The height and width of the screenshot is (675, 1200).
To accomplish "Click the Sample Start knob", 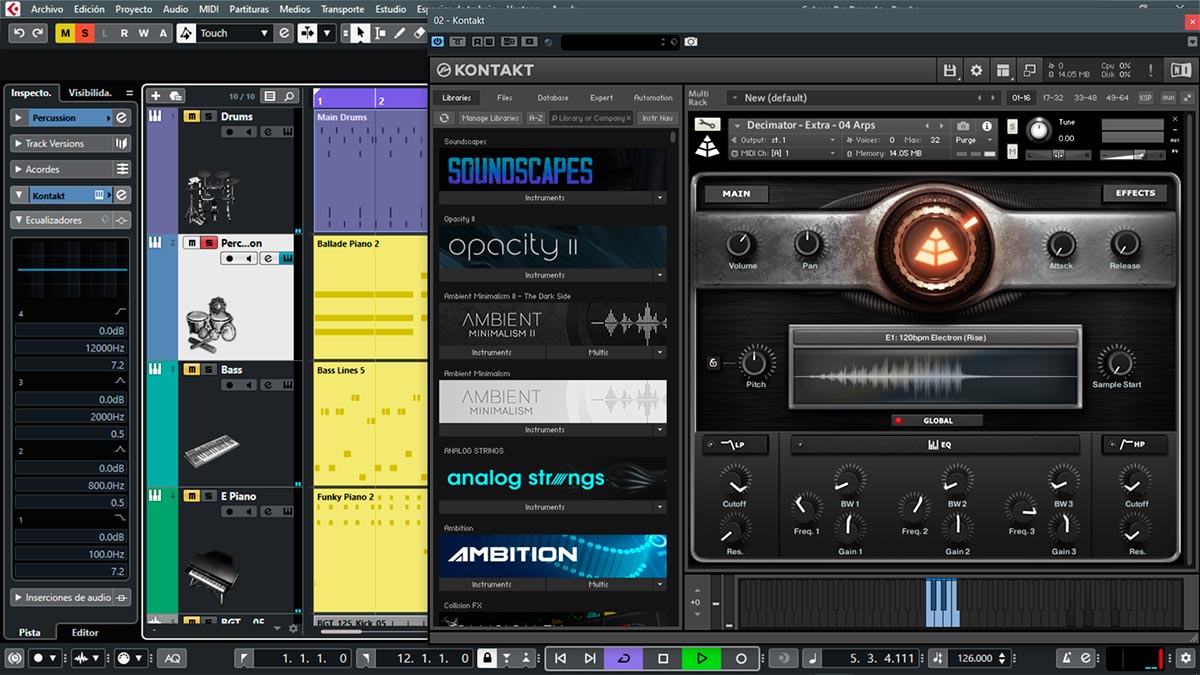I will [1115, 361].
